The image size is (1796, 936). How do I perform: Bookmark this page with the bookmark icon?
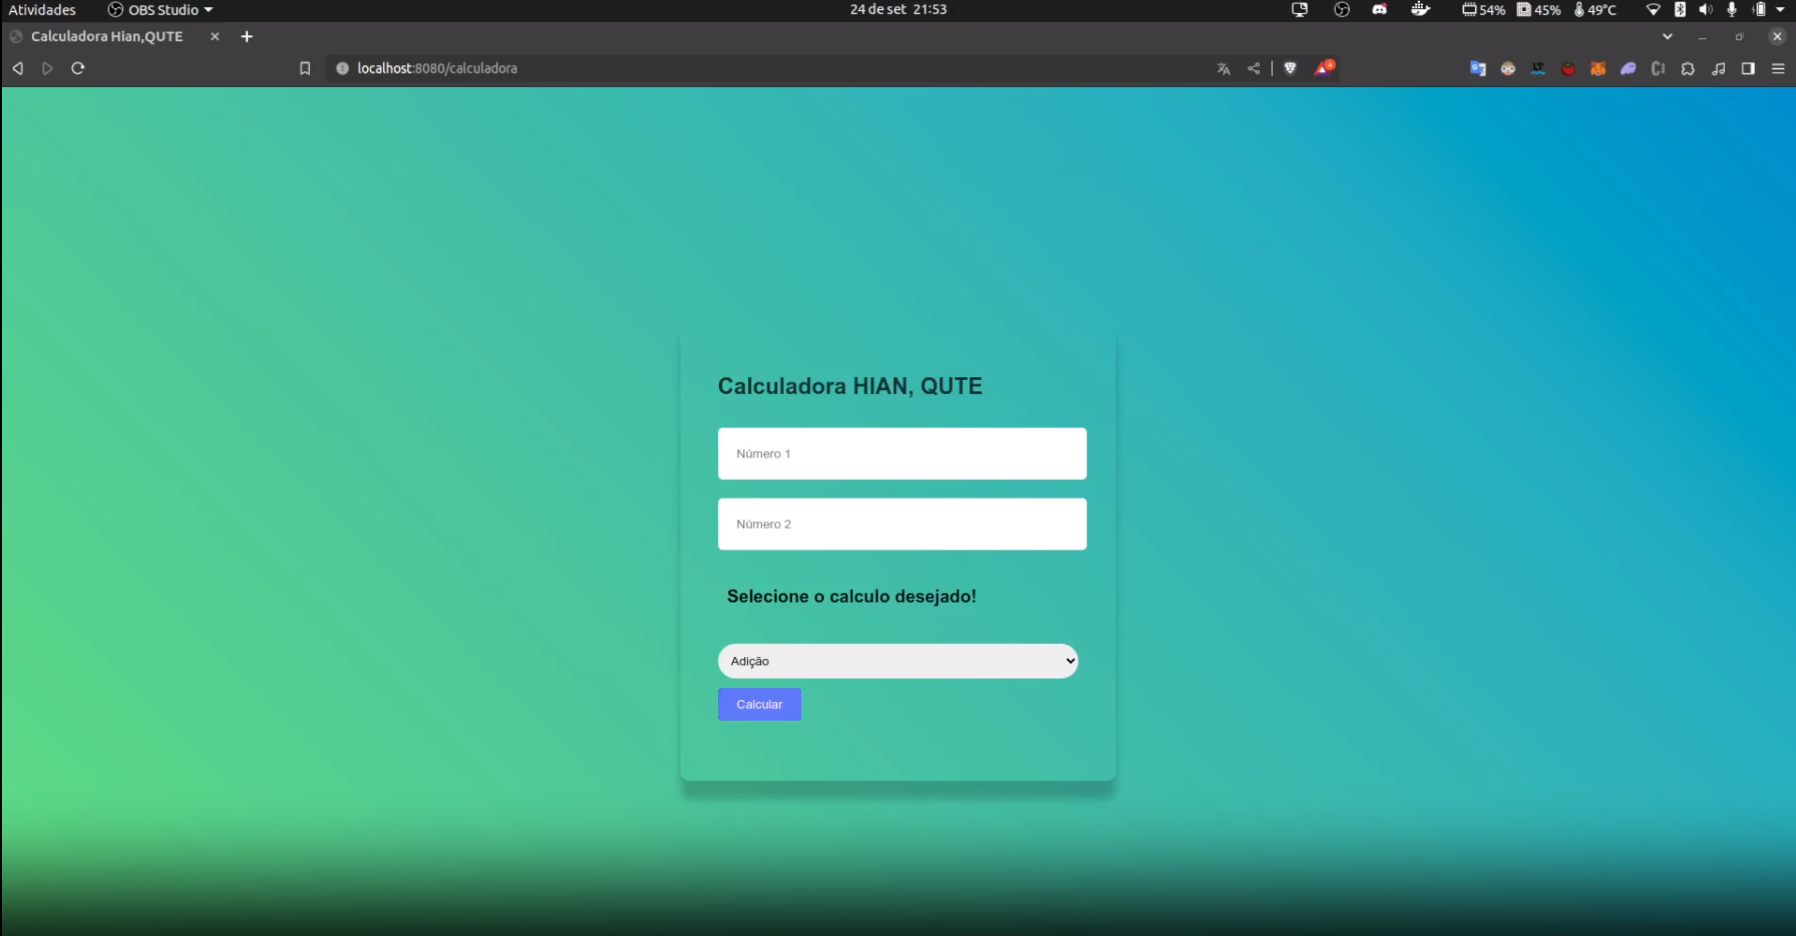(x=305, y=68)
